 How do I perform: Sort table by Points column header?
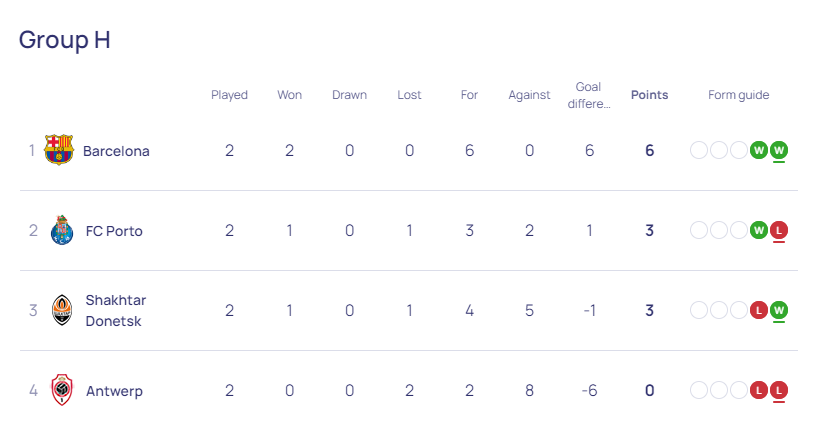click(649, 95)
